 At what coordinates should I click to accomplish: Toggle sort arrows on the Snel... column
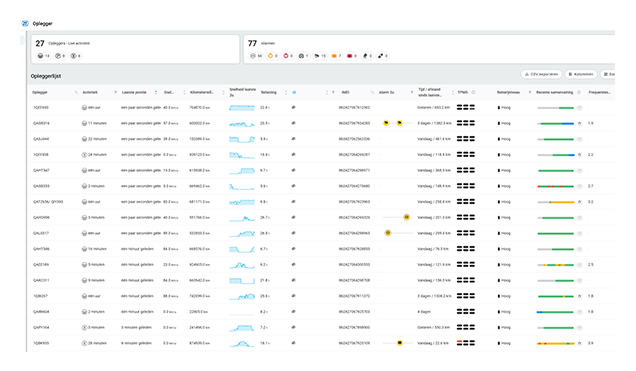(184, 92)
